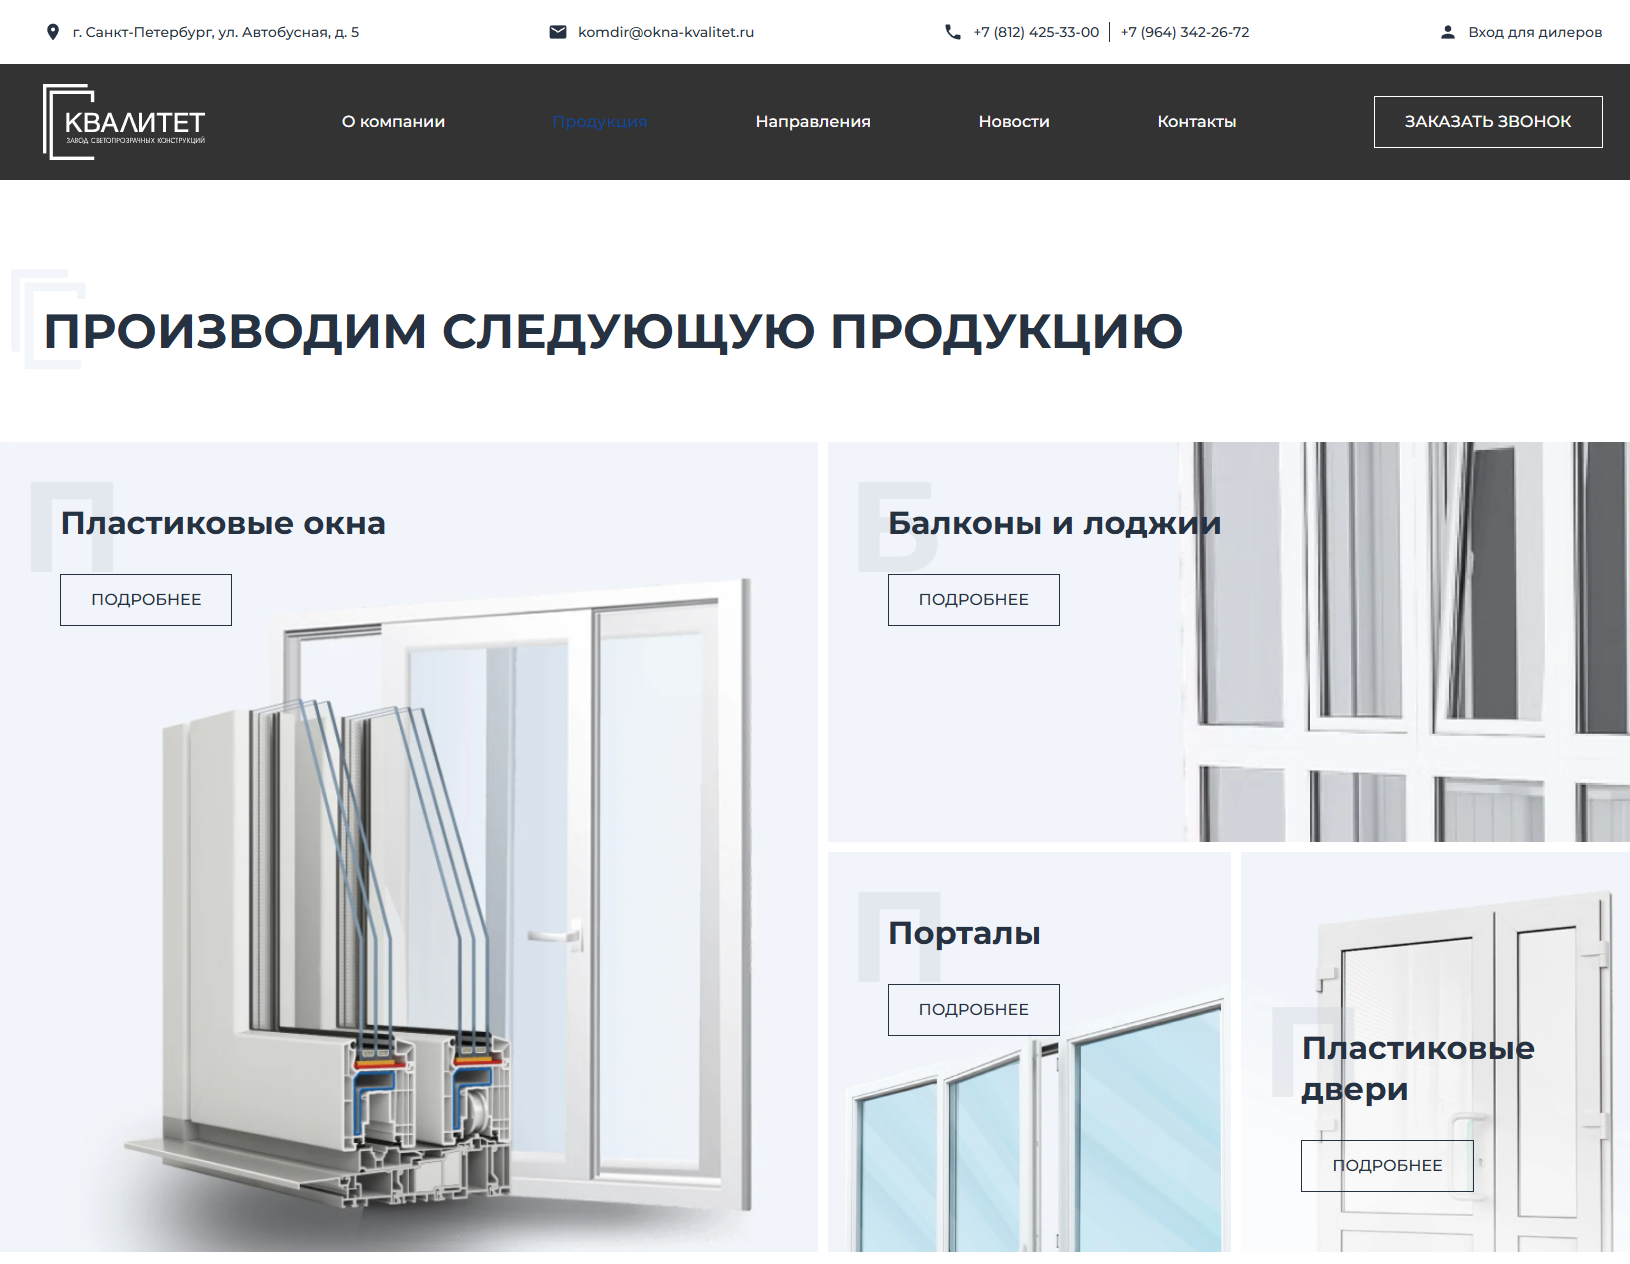
Task: Open Продукция menu item
Action: 600,122
